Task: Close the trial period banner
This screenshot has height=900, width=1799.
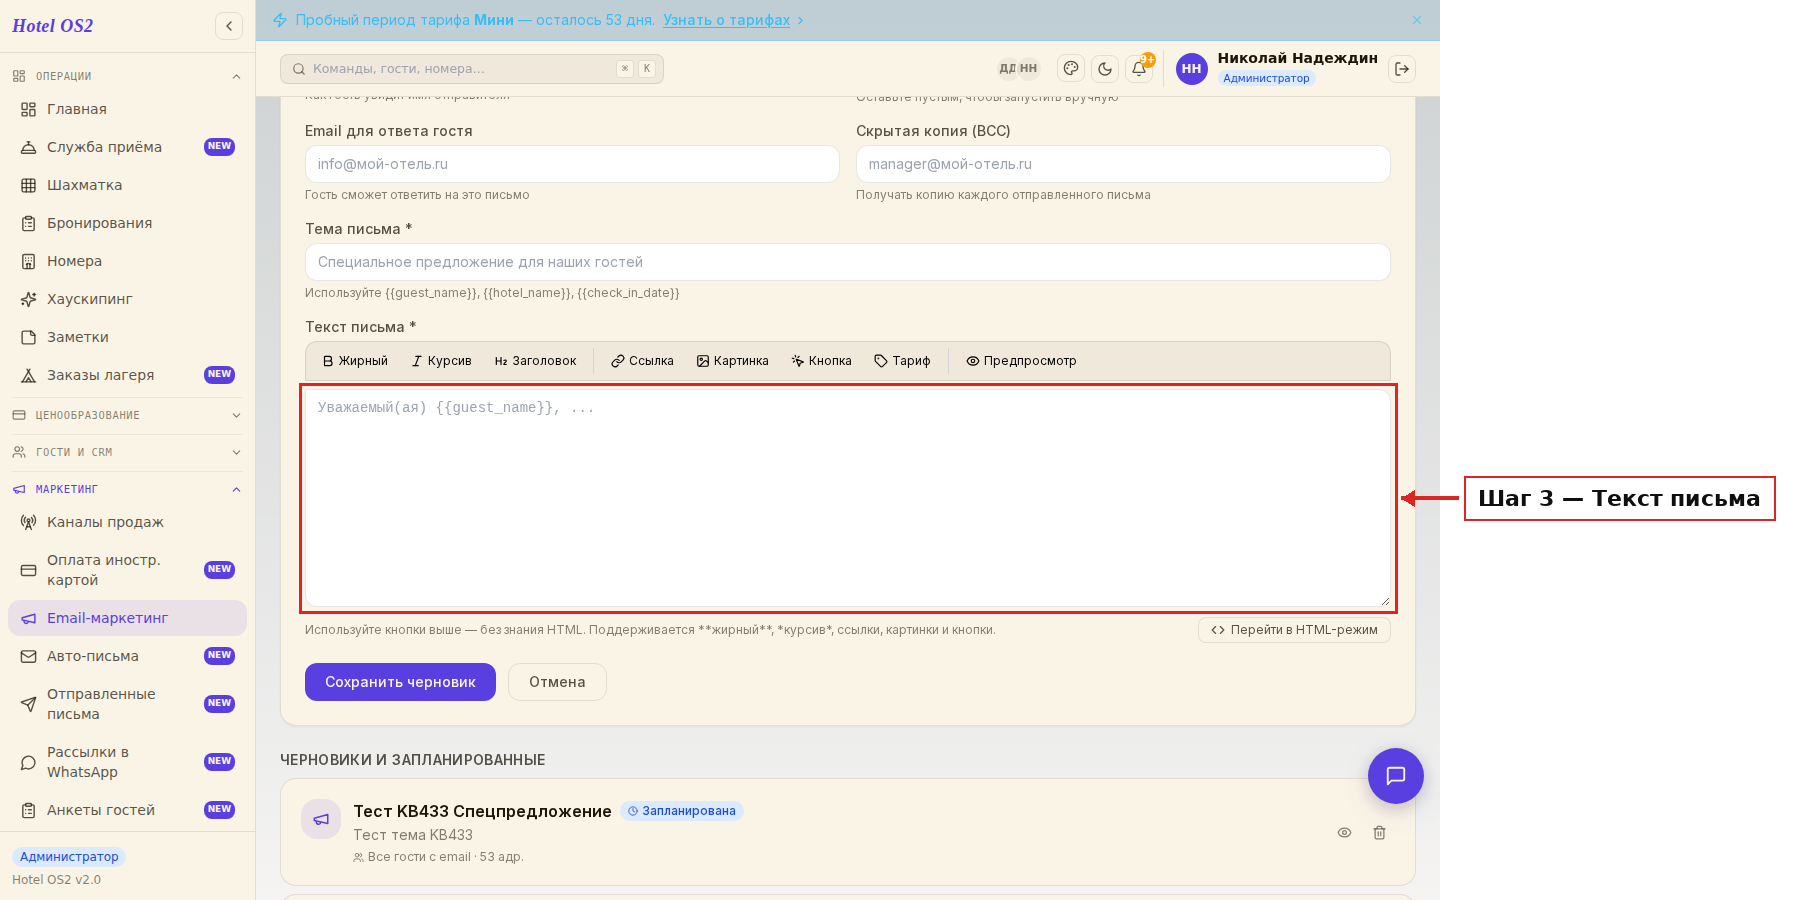Action: (x=1417, y=20)
